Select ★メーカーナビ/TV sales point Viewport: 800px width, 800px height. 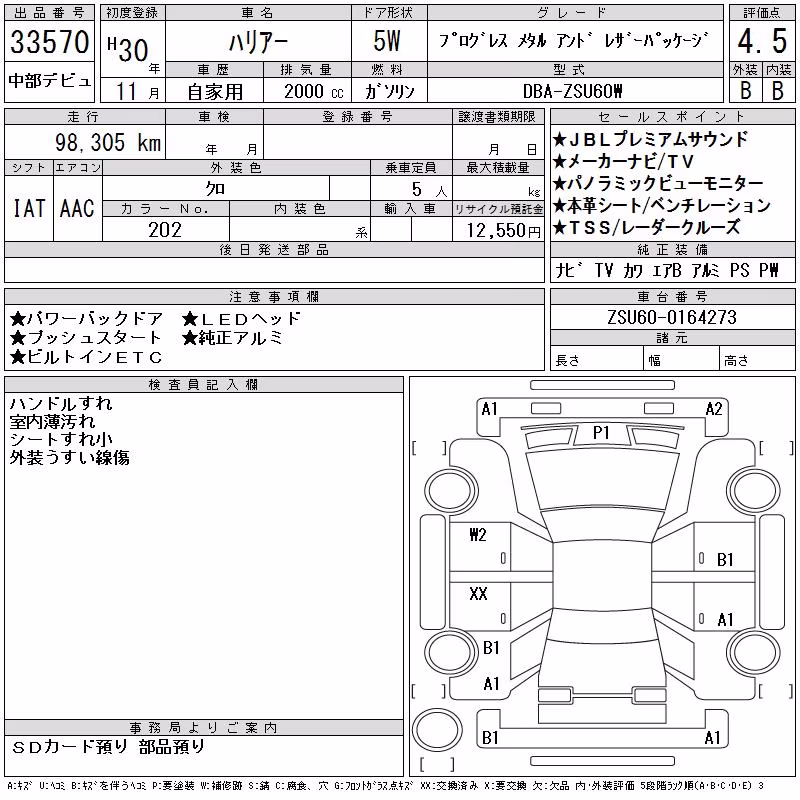[623, 162]
